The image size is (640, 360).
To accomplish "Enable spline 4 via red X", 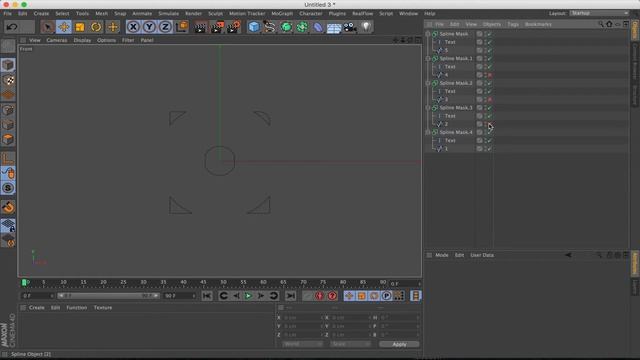I will (490, 75).
